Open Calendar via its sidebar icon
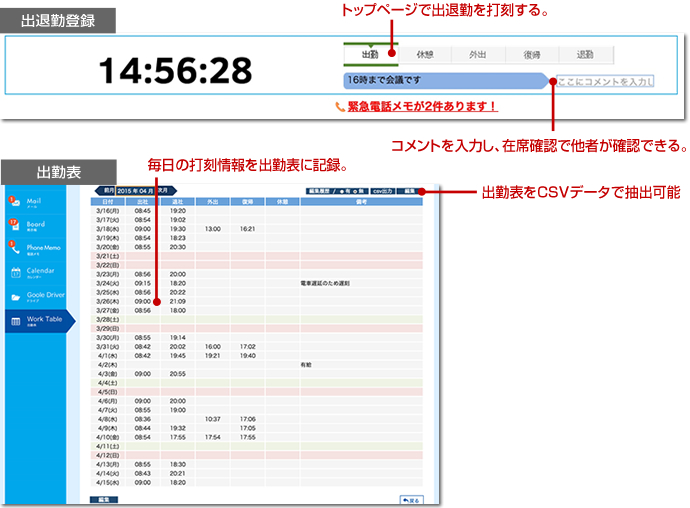 (x=15, y=272)
